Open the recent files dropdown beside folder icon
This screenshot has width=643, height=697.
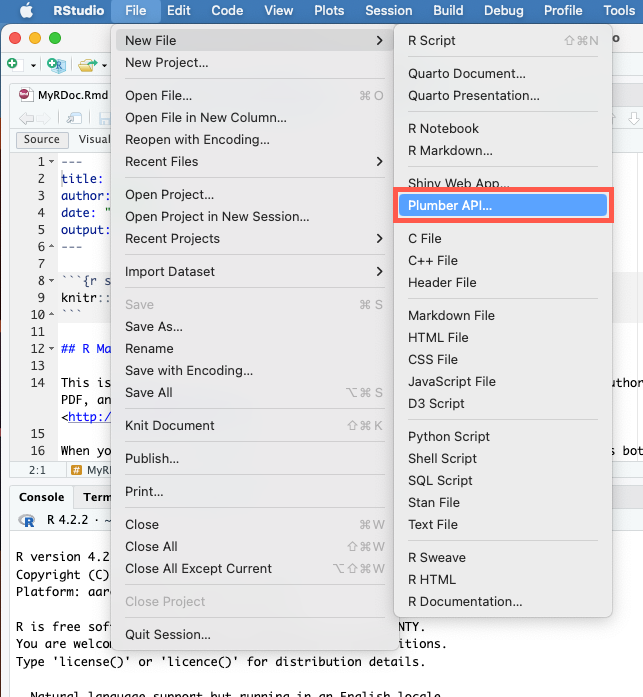(x=104, y=66)
